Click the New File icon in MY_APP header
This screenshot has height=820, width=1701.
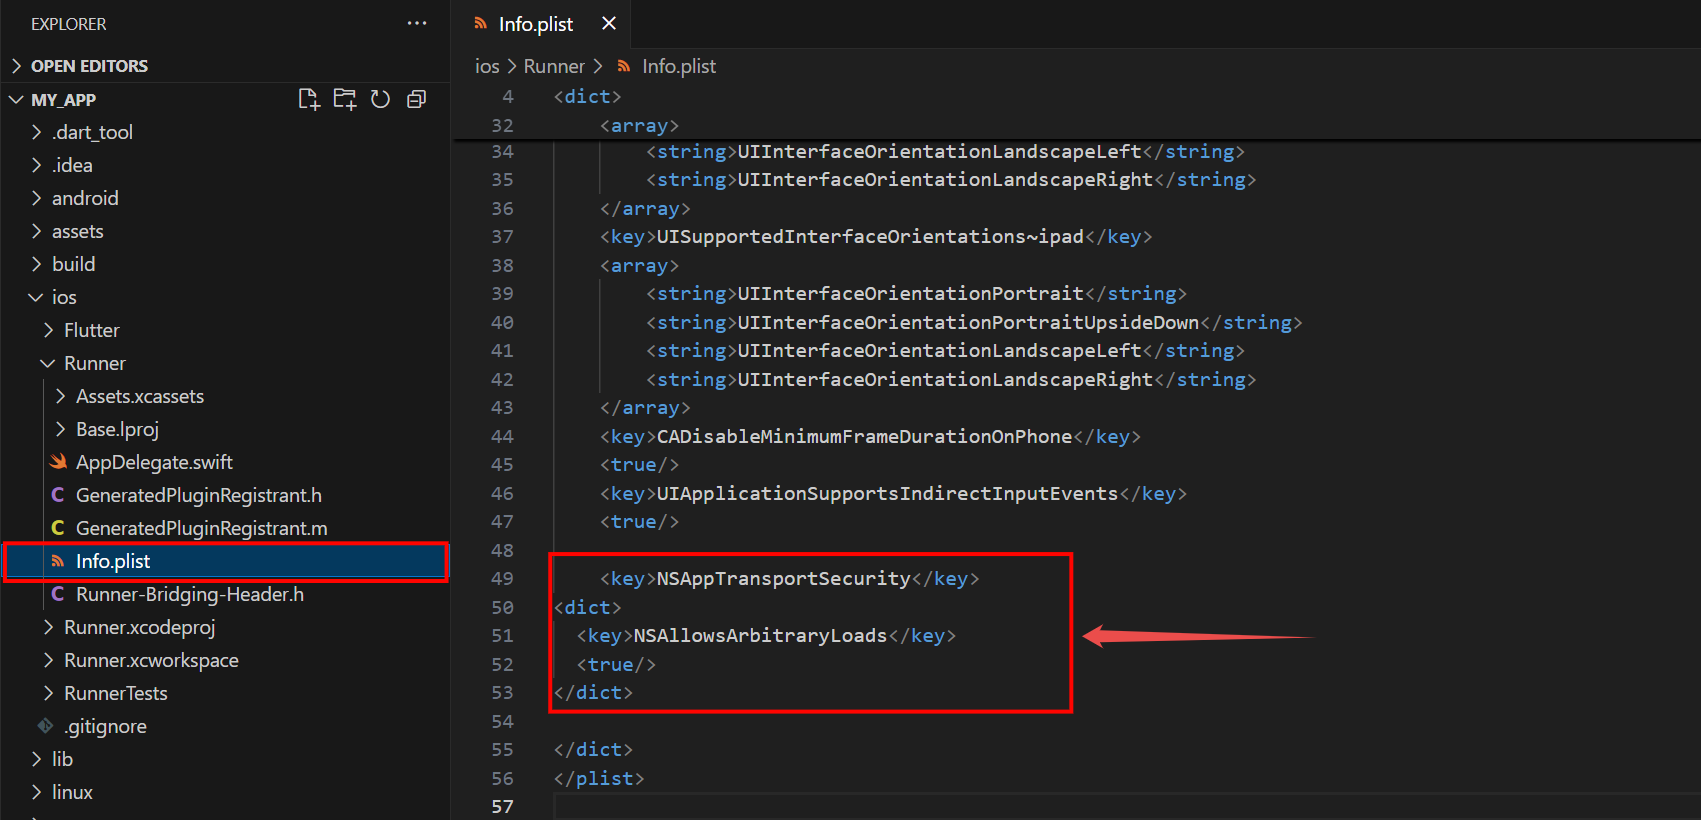[309, 99]
